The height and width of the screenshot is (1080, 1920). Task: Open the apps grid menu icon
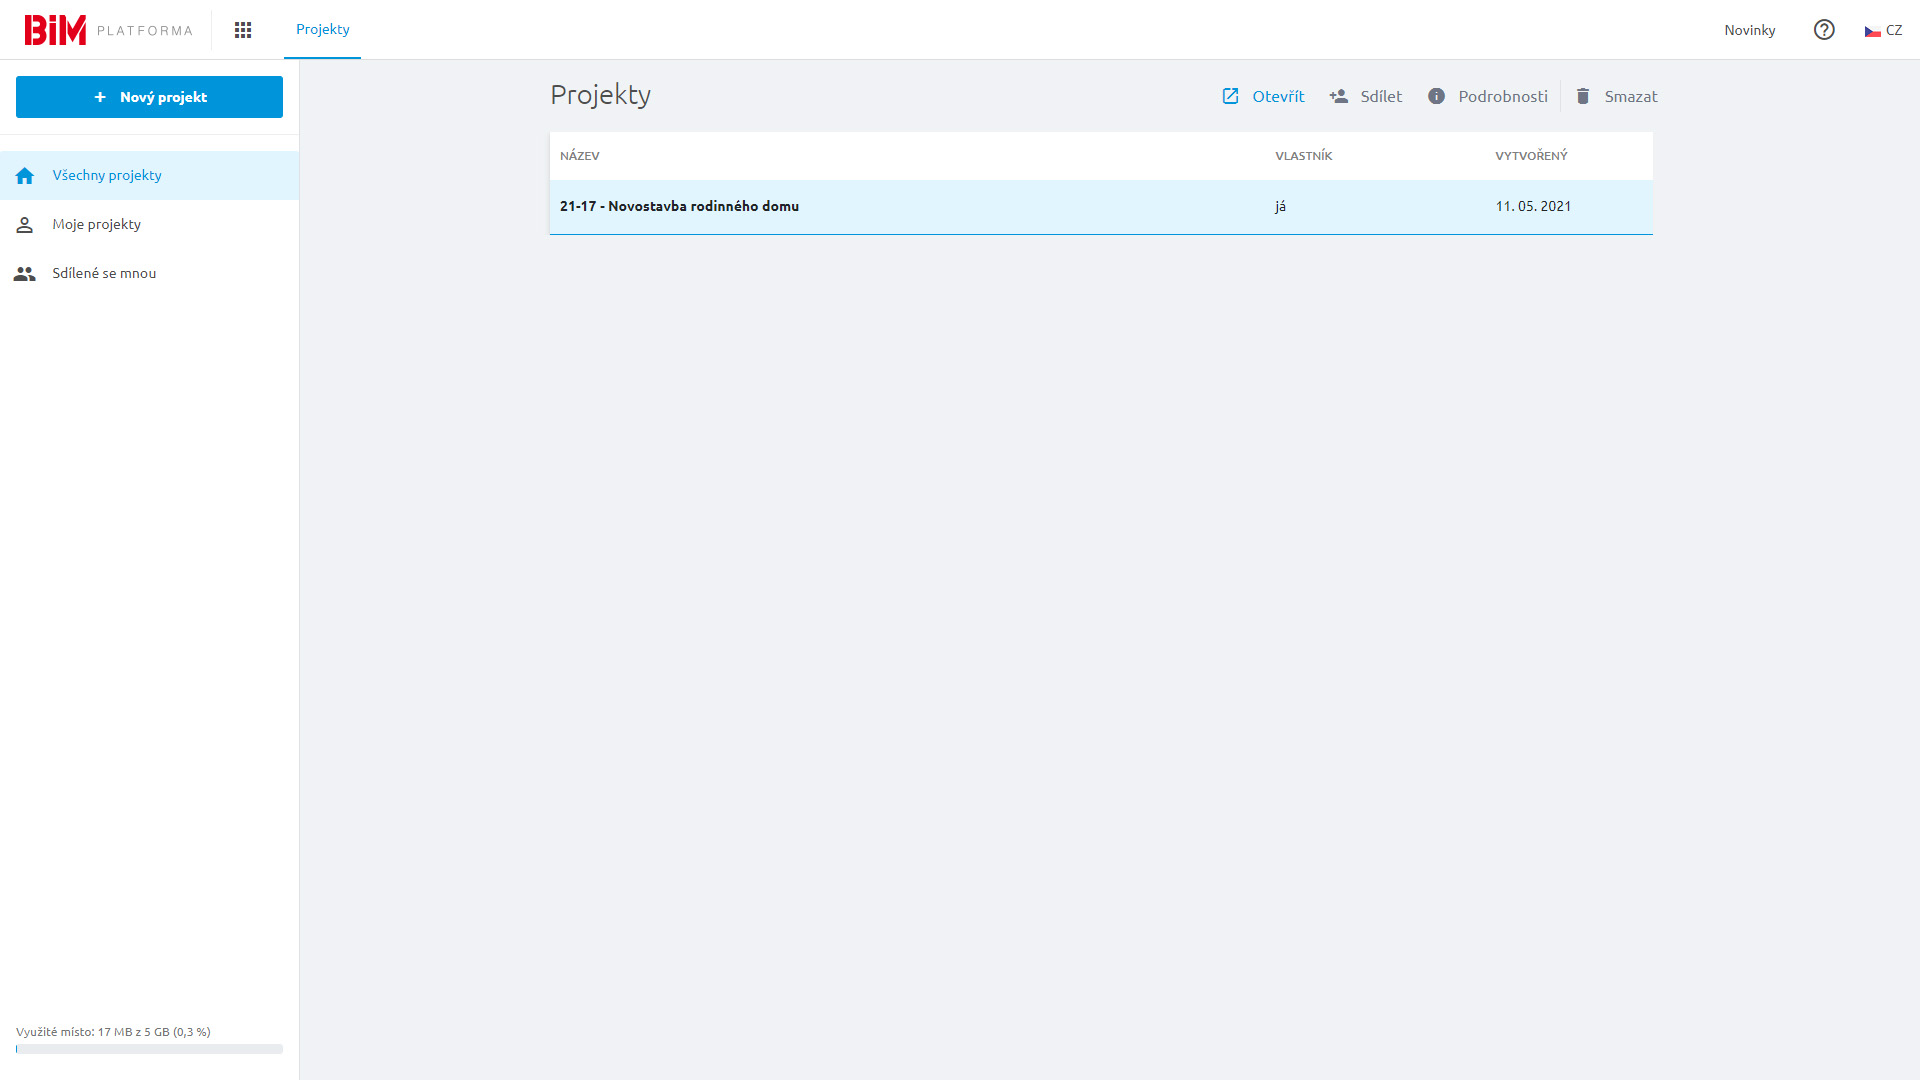pyautogui.click(x=243, y=30)
